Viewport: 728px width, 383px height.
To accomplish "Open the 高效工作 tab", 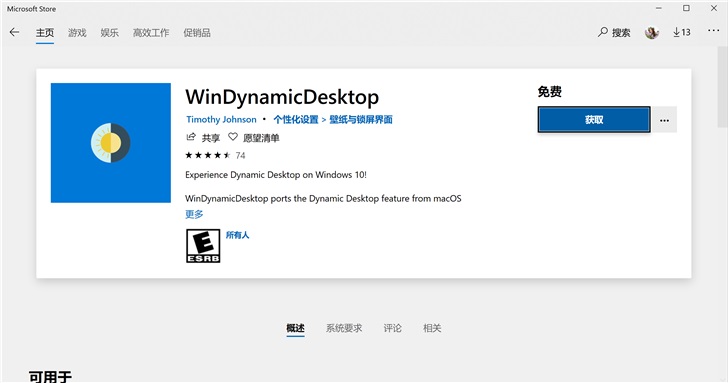I will 151,32.
